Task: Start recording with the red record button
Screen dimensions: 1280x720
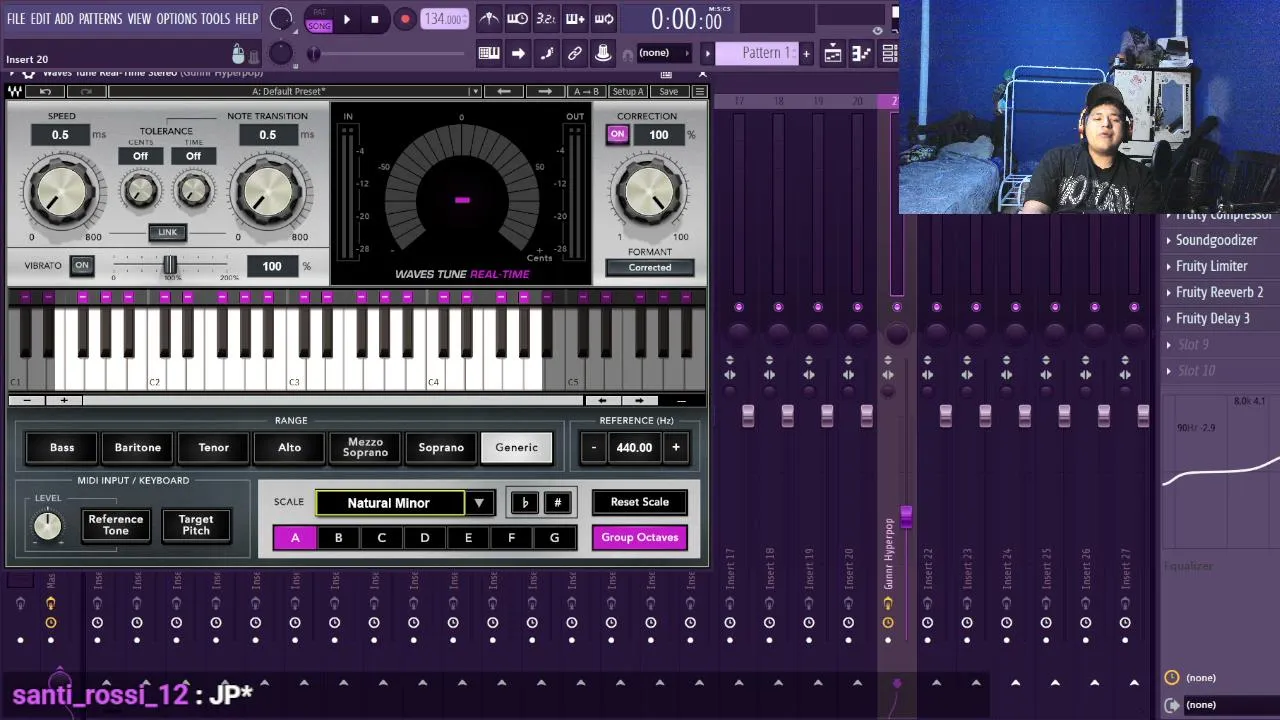Action: (x=405, y=19)
